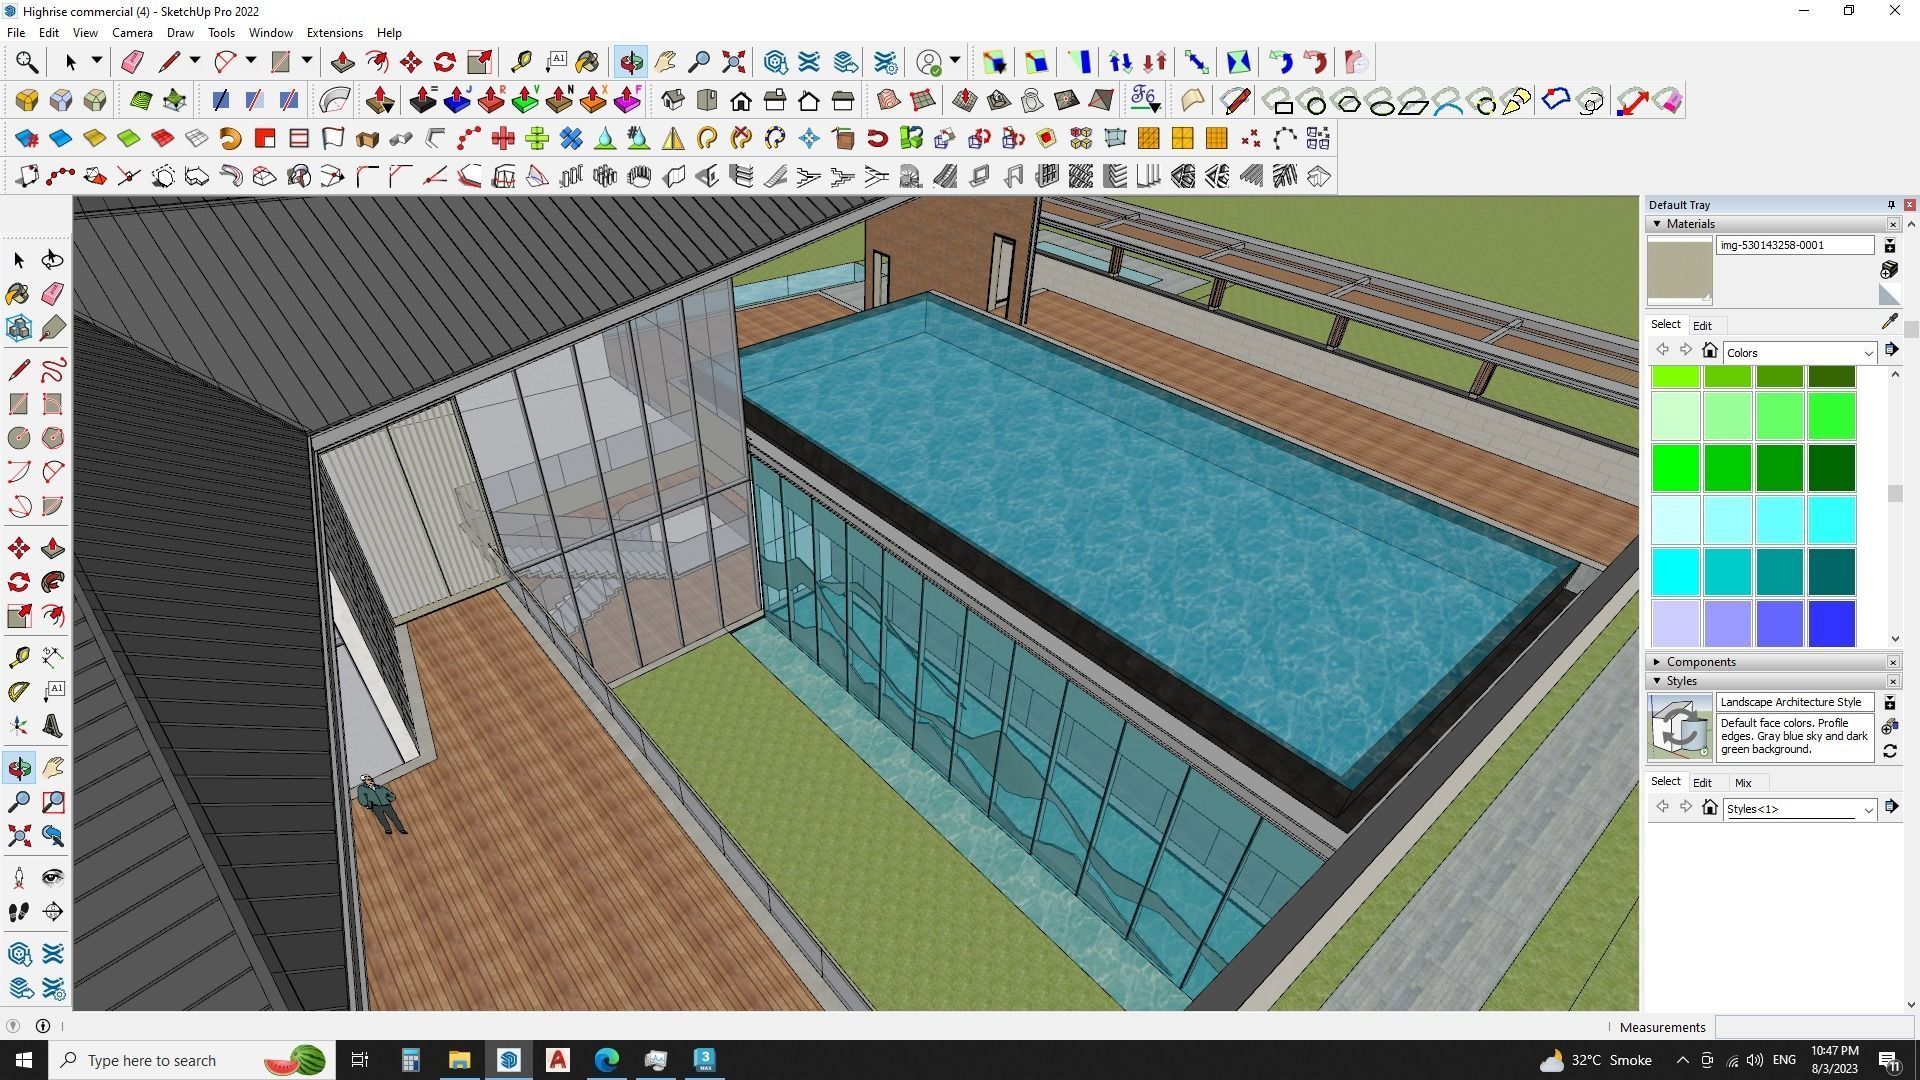This screenshot has width=1920, height=1080.
Task: Toggle the Default Tray auto-hide pin
Action: point(1890,205)
